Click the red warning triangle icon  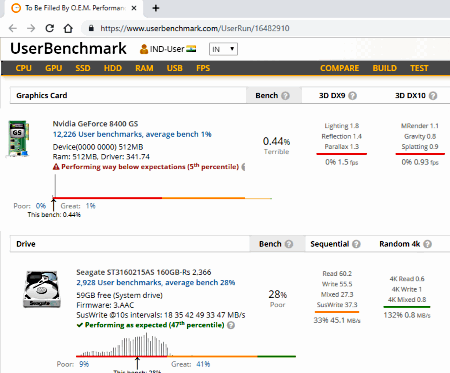pyautogui.click(x=56, y=167)
